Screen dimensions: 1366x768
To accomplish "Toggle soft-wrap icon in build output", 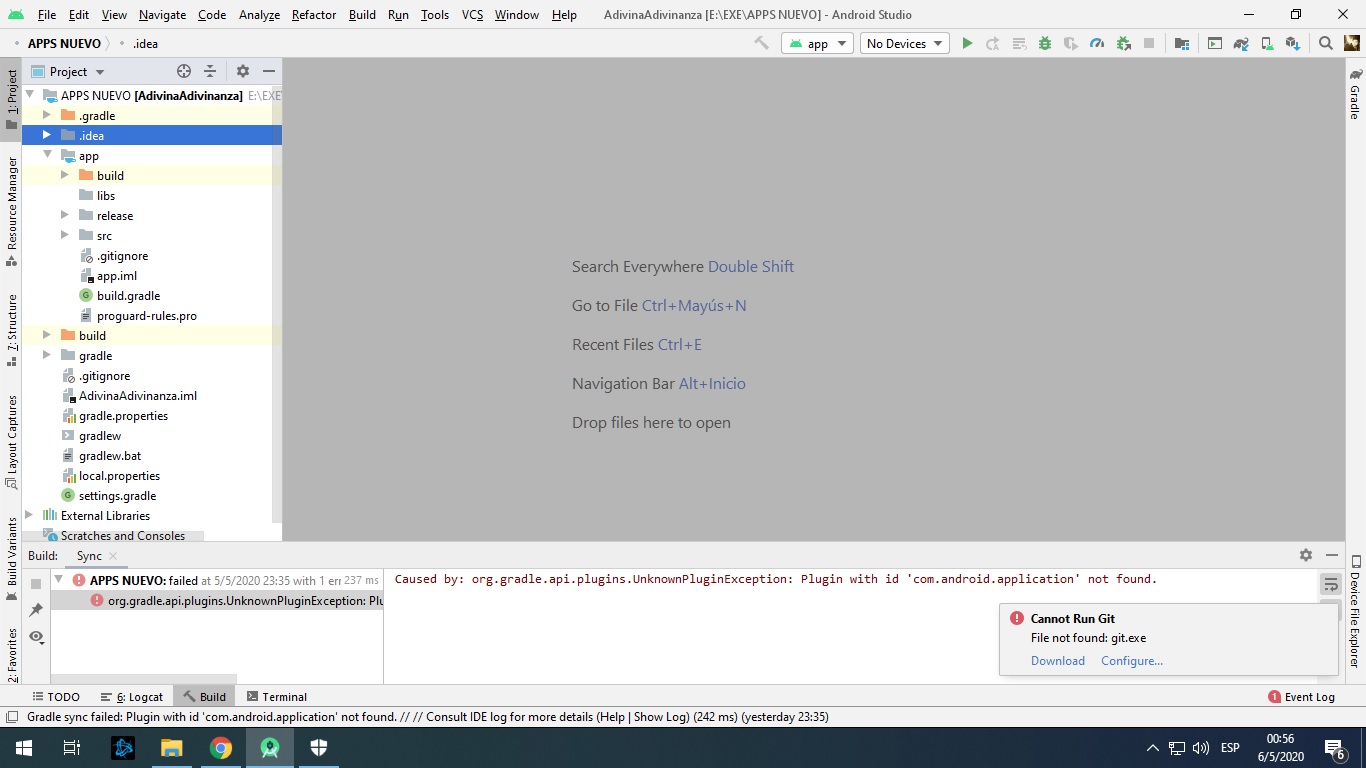I will pyautogui.click(x=1331, y=584).
